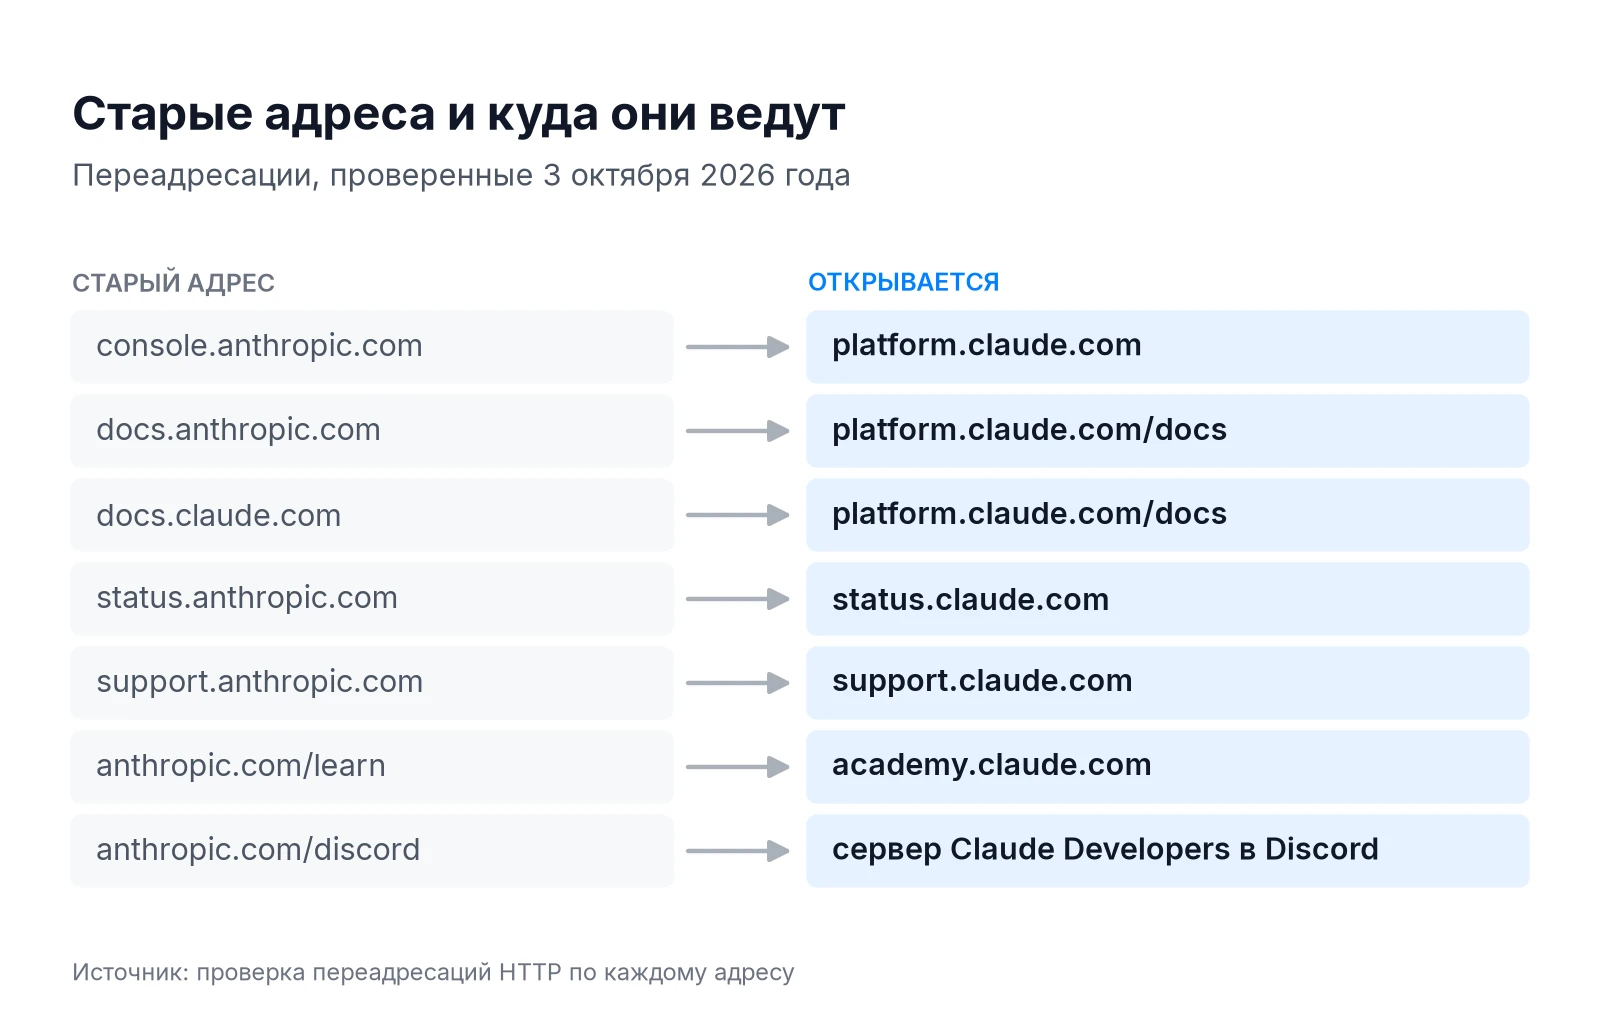Click platform.claude.com/docs in the docs.anthropic.com row
The width and height of the screenshot is (1600, 1030).
point(1168,431)
